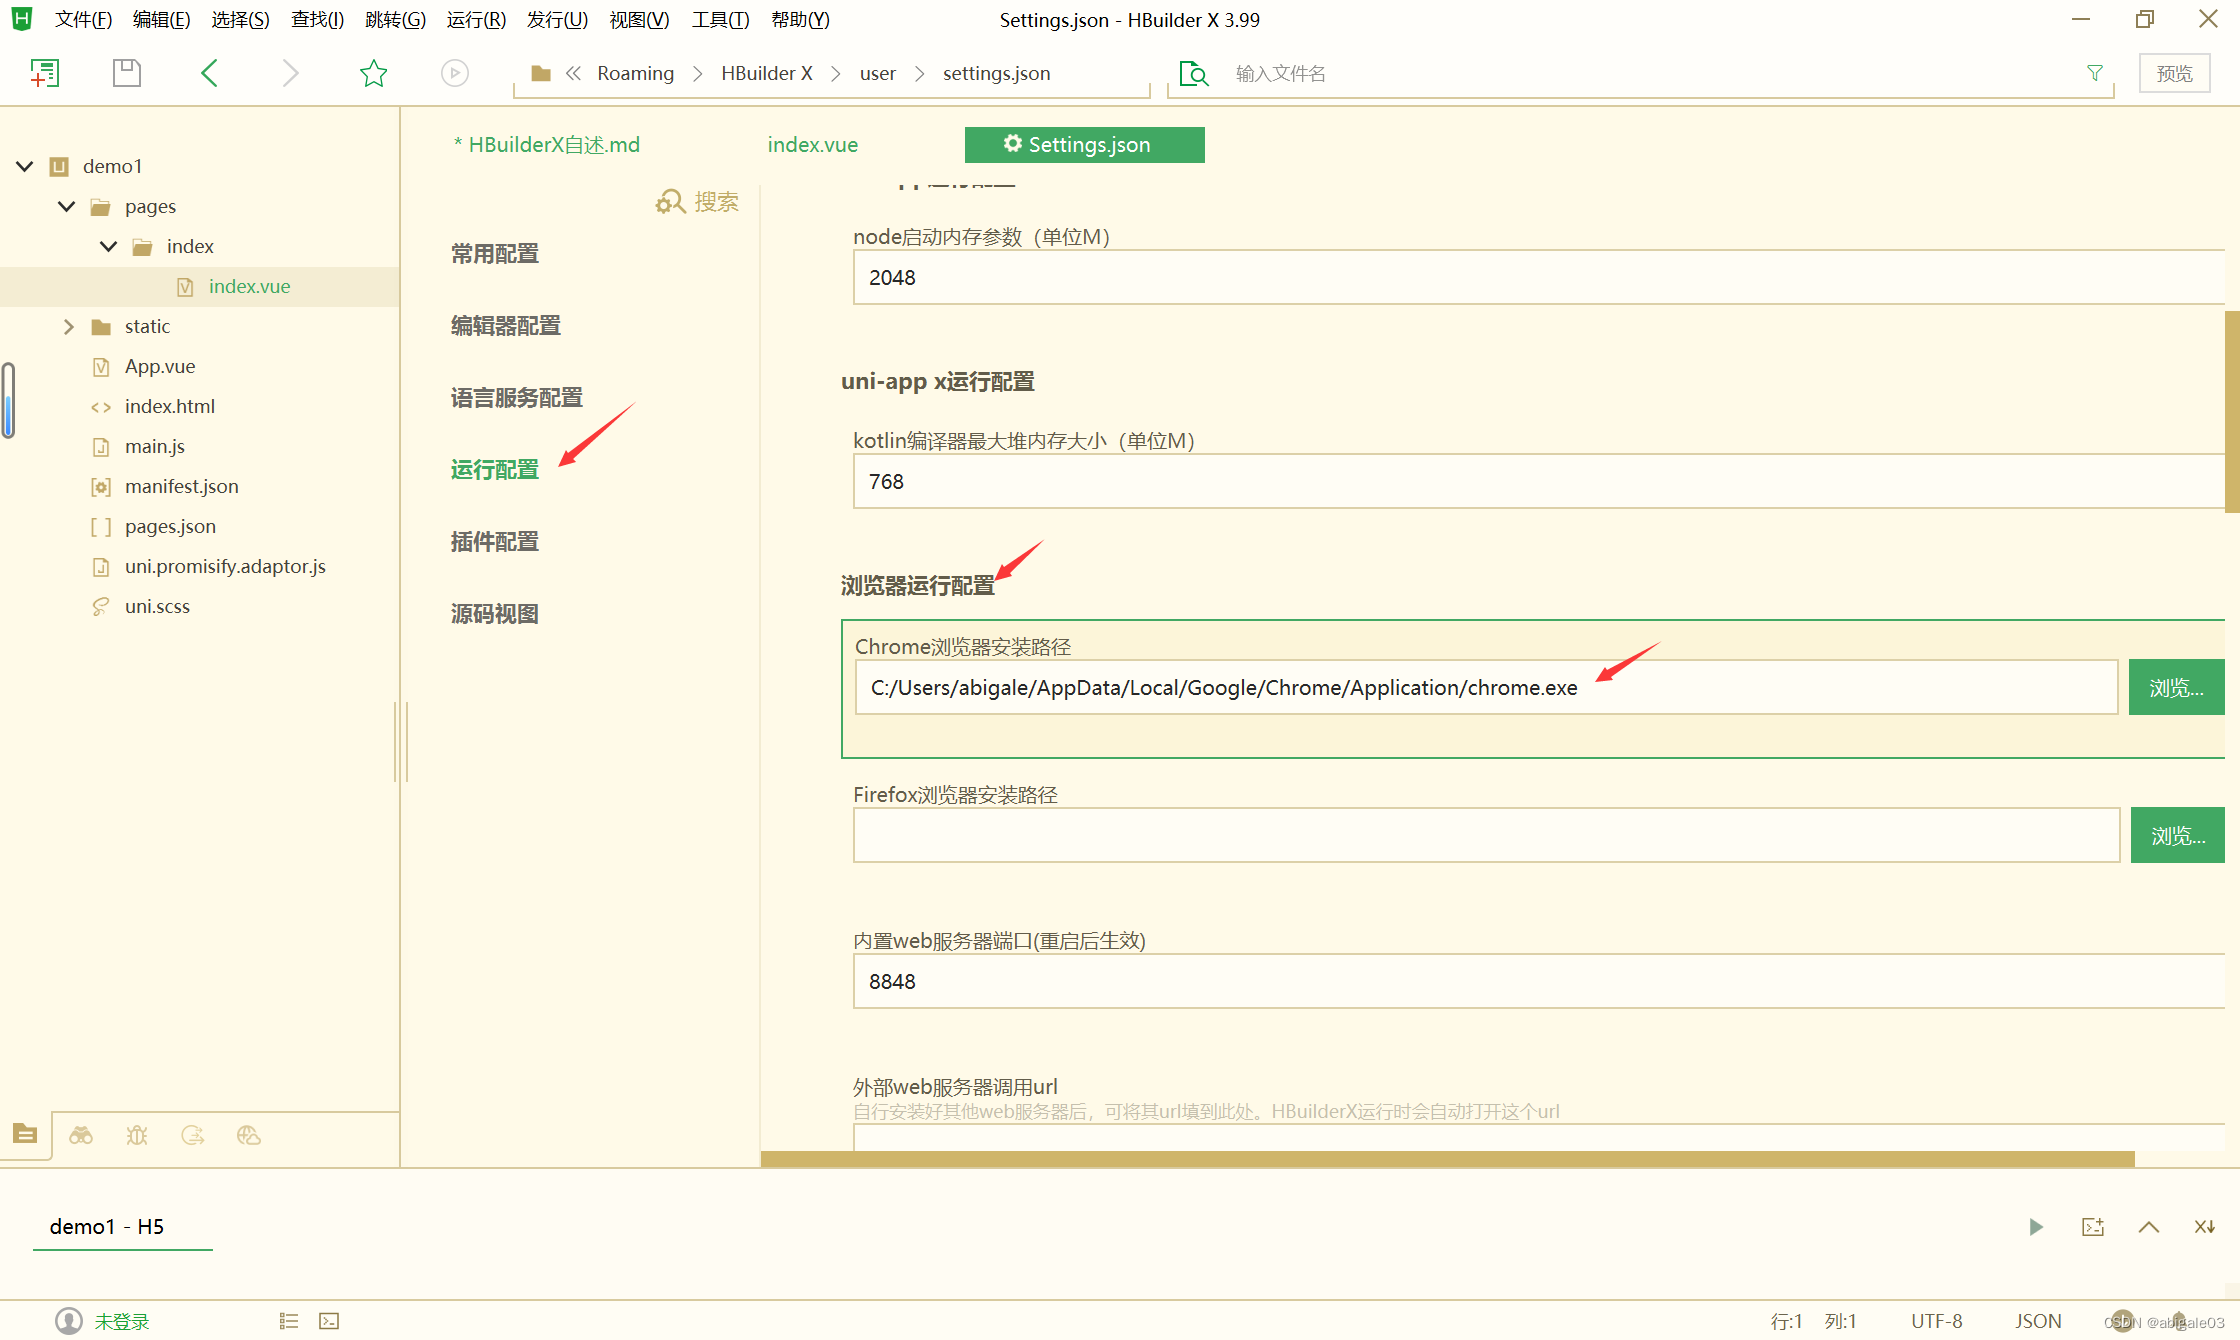The height and width of the screenshot is (1340, 2240).
Task: Click web server port field showing 8848
Action: (1538, 981)
